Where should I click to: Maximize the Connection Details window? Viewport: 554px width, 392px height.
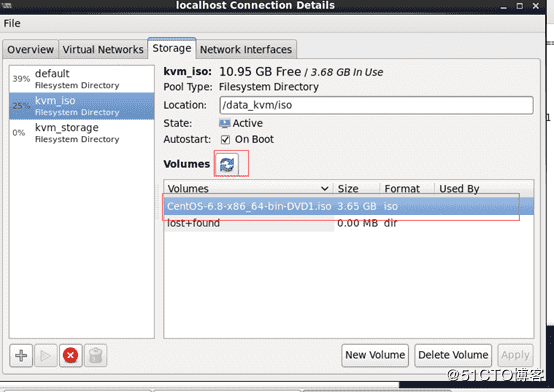(x=519, y=6)
